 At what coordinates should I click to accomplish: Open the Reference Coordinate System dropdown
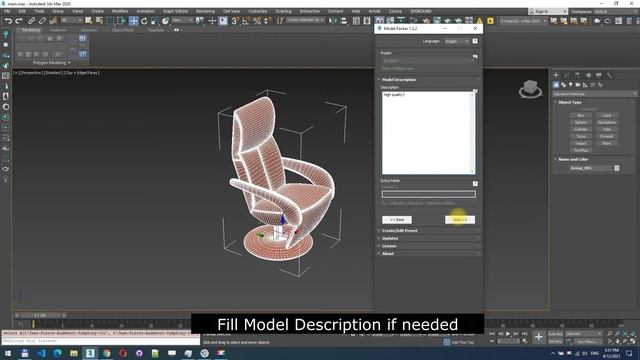click(x=182, y=20)
